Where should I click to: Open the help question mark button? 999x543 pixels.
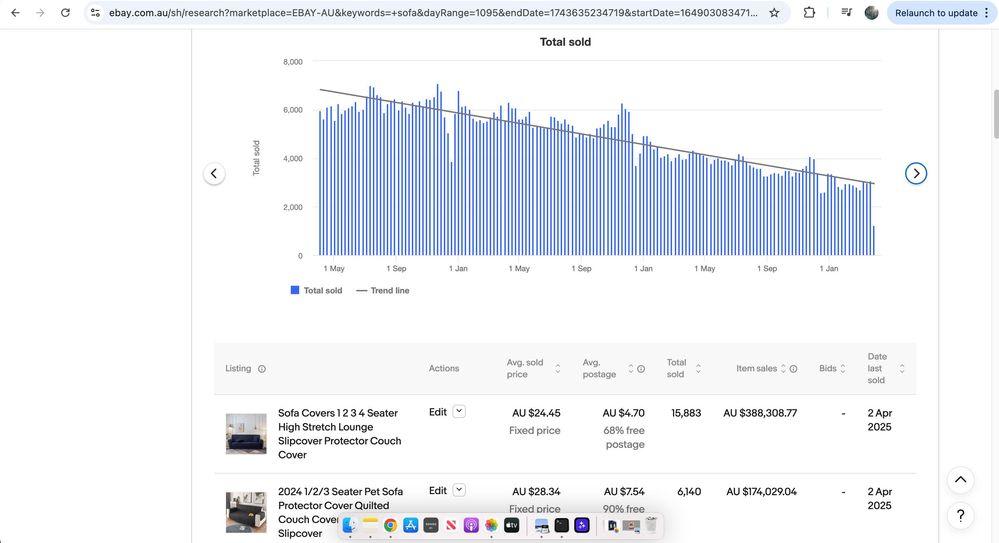(960, 516)
